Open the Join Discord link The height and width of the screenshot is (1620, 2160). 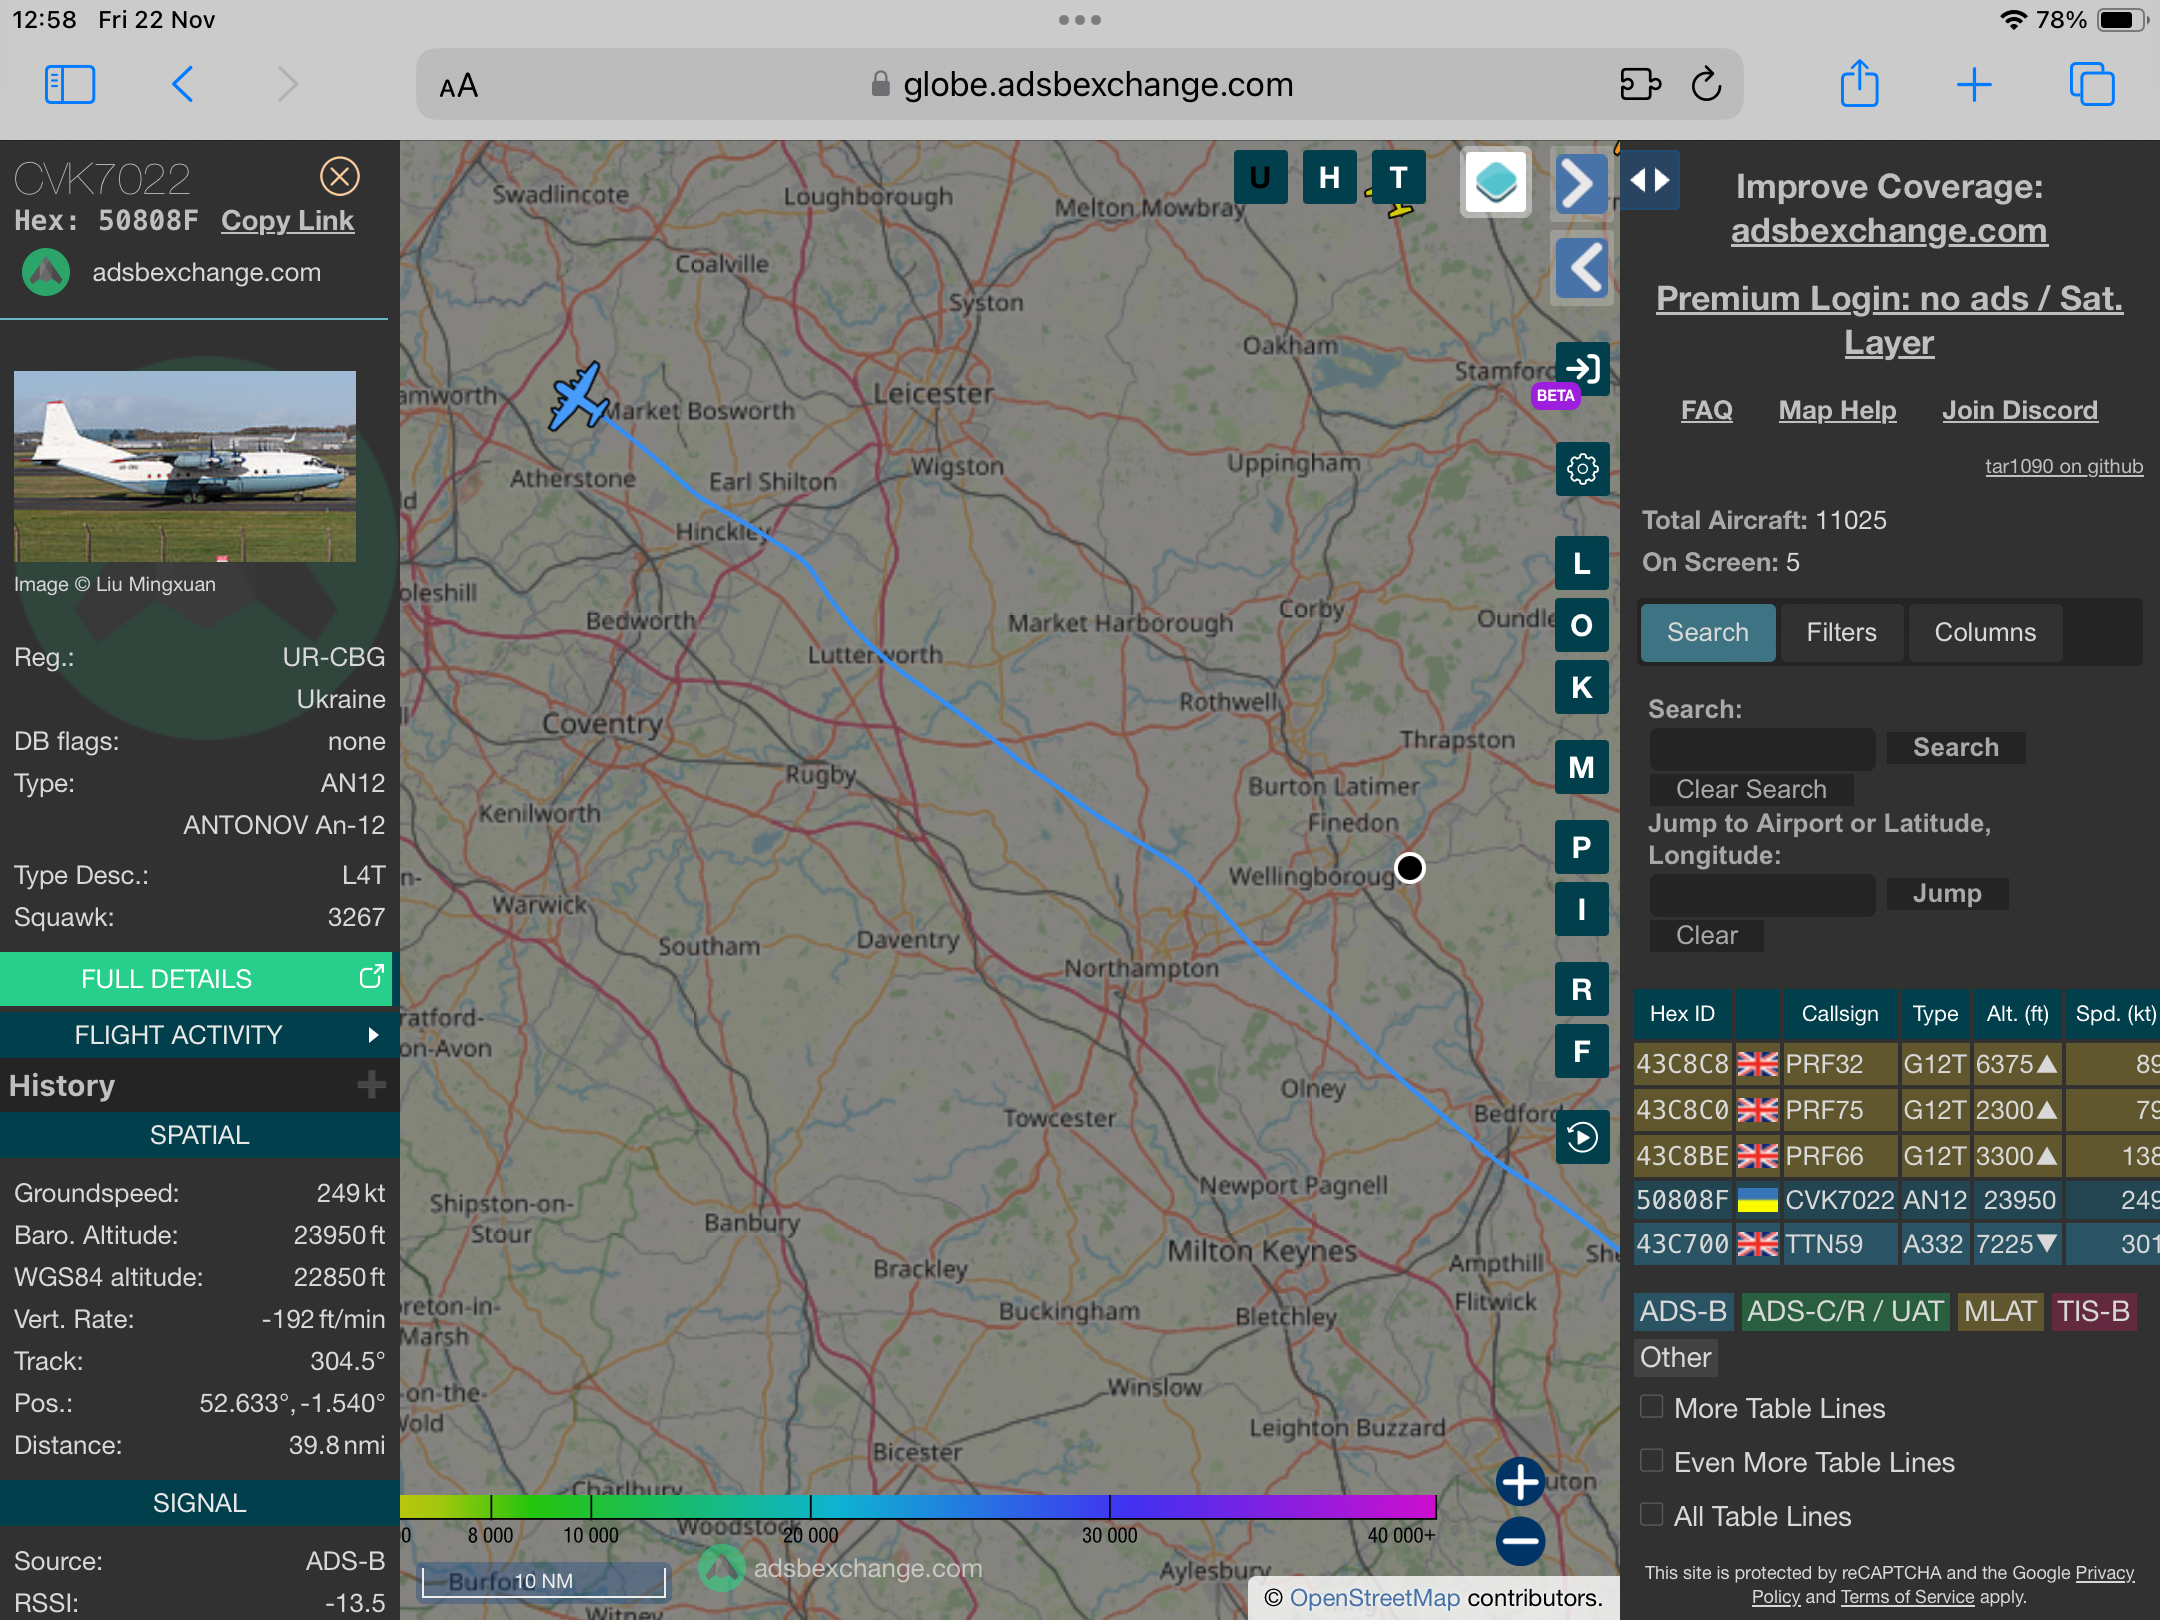click(2019, 410)
